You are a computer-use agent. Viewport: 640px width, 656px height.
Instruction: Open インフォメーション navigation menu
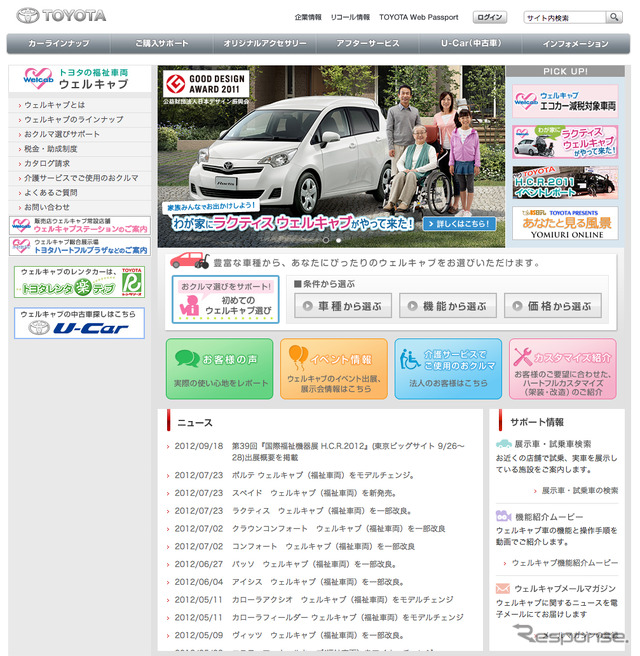pyautogui.click(x=576, y=43)
